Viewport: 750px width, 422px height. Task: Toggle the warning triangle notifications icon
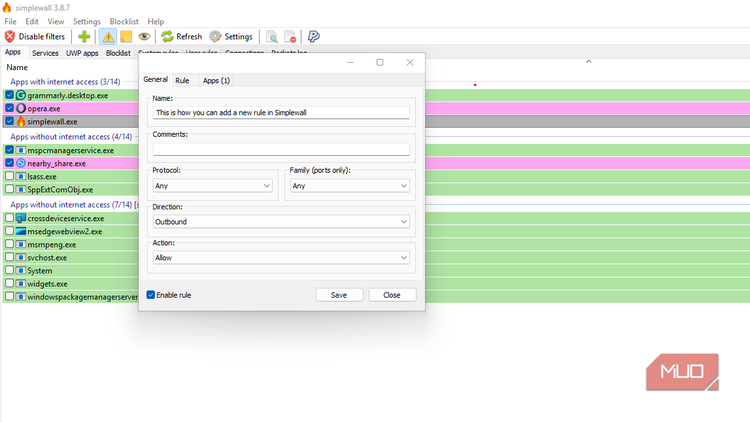click(x=108, y=36)
